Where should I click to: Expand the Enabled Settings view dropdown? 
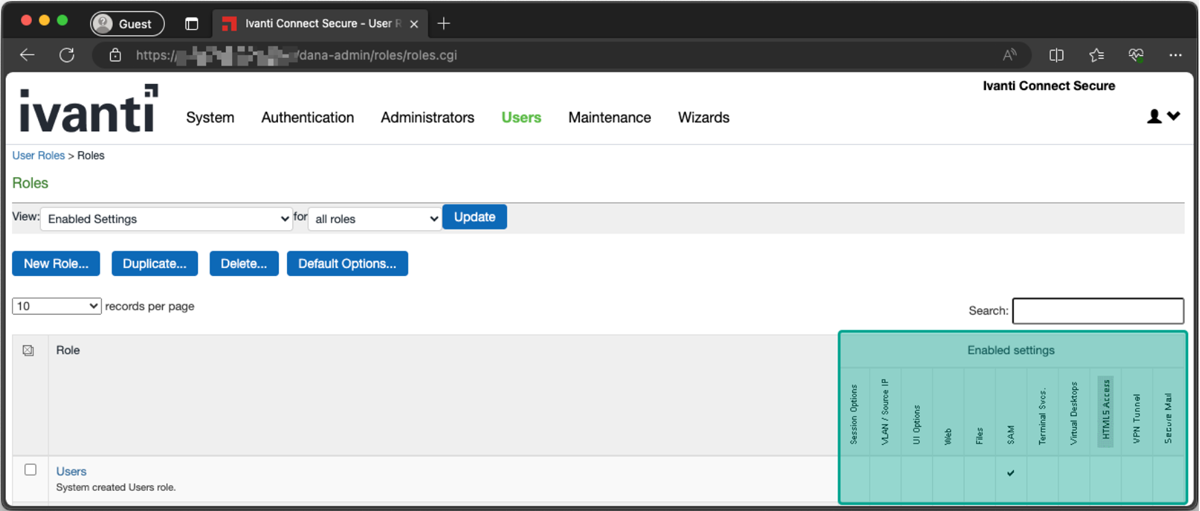point(166,219)
